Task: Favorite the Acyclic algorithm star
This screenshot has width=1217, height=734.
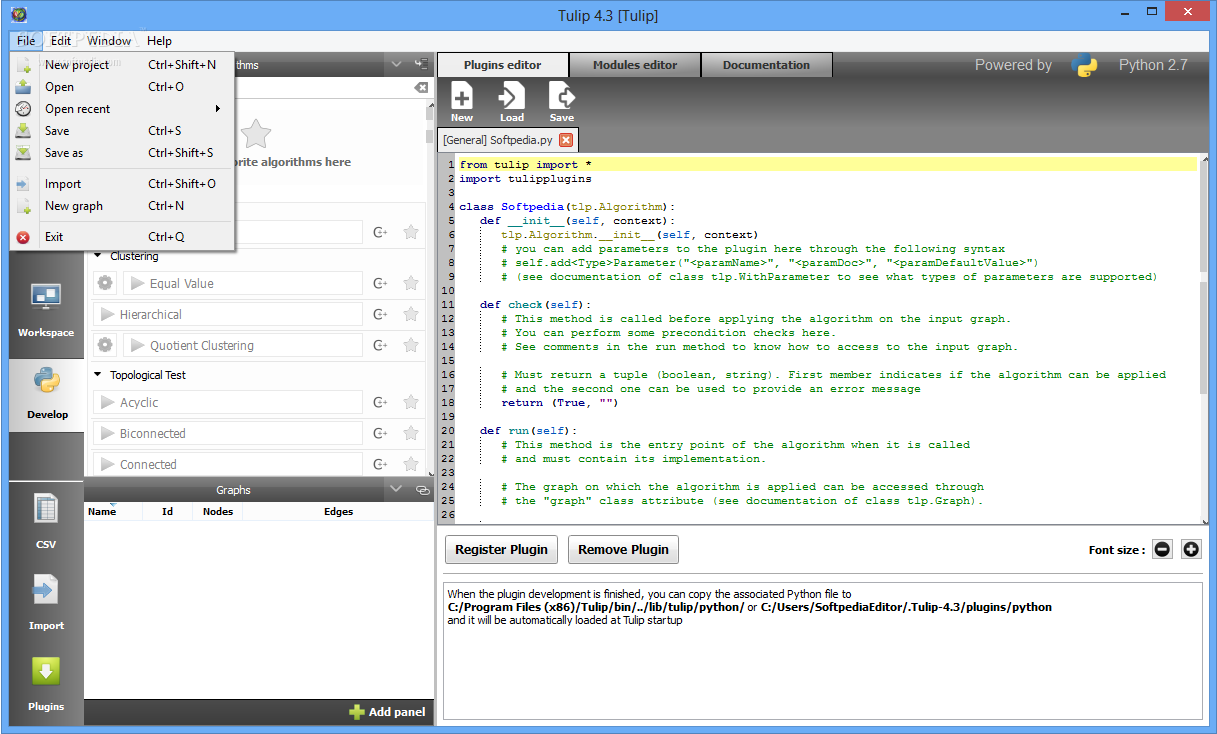Action: [410, 402]
